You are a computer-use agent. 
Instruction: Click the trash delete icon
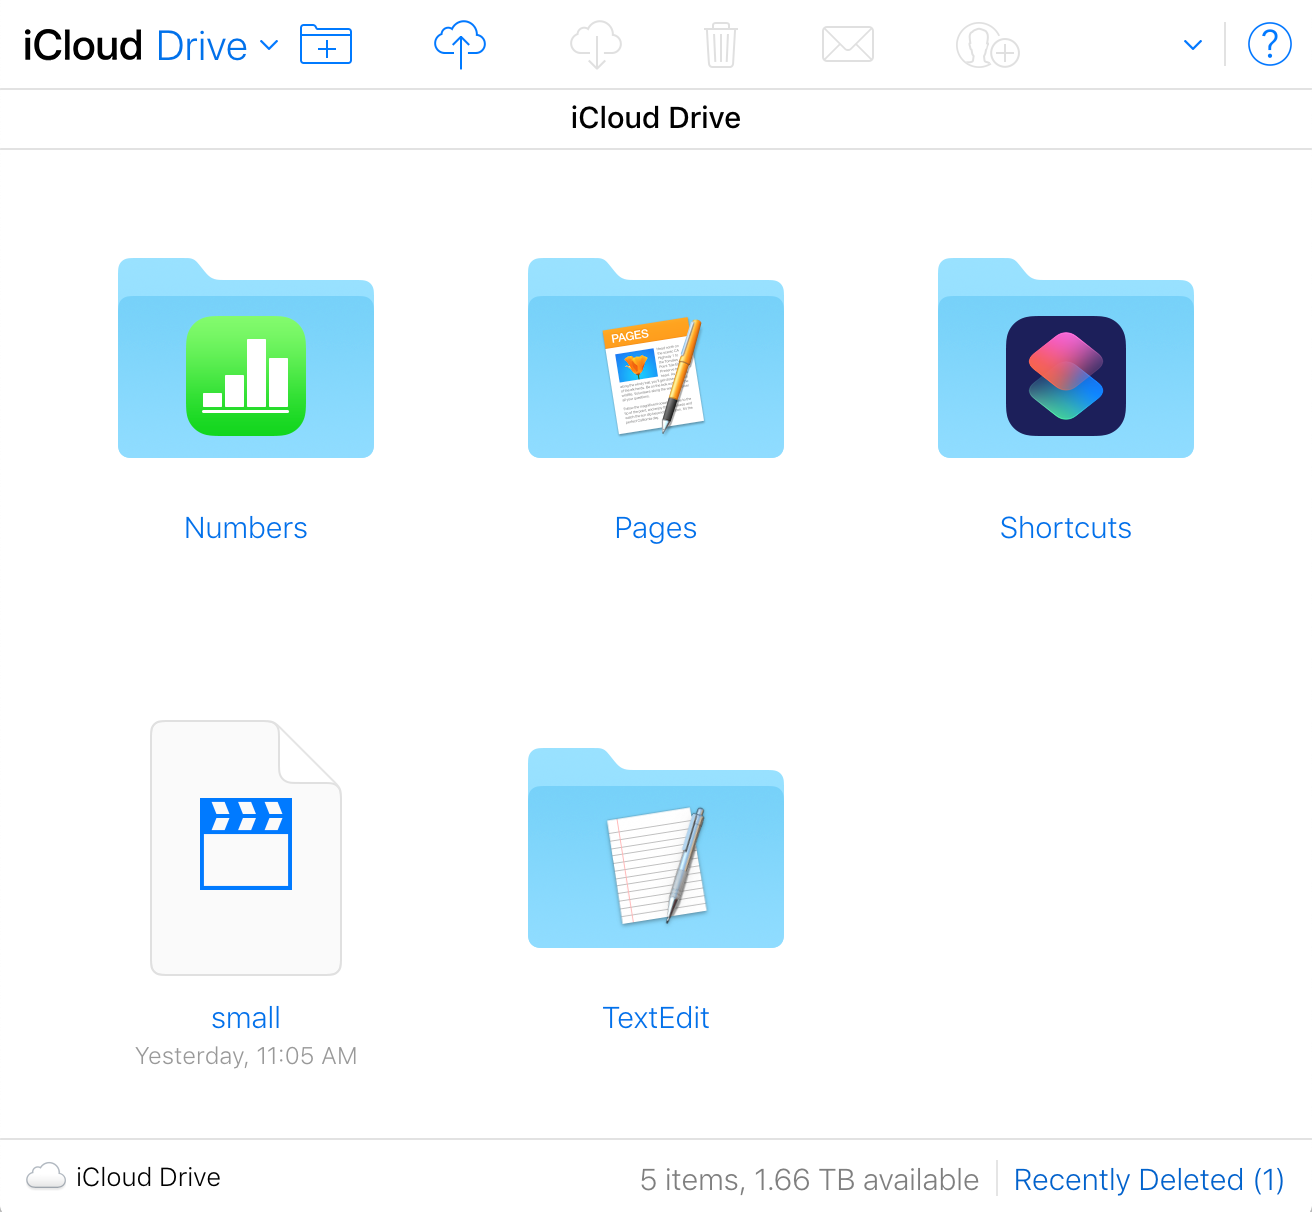[720, 46]
